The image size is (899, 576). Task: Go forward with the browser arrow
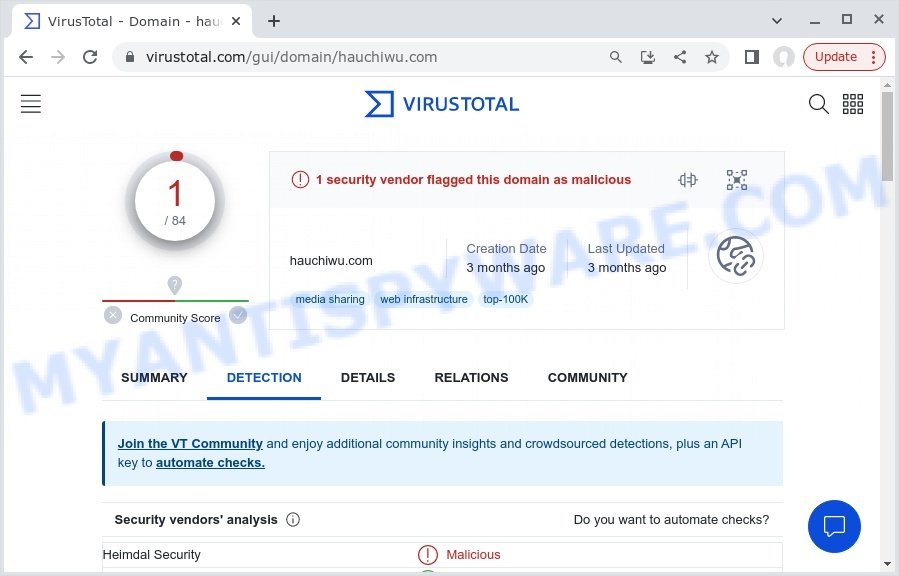tap(58, 57)
